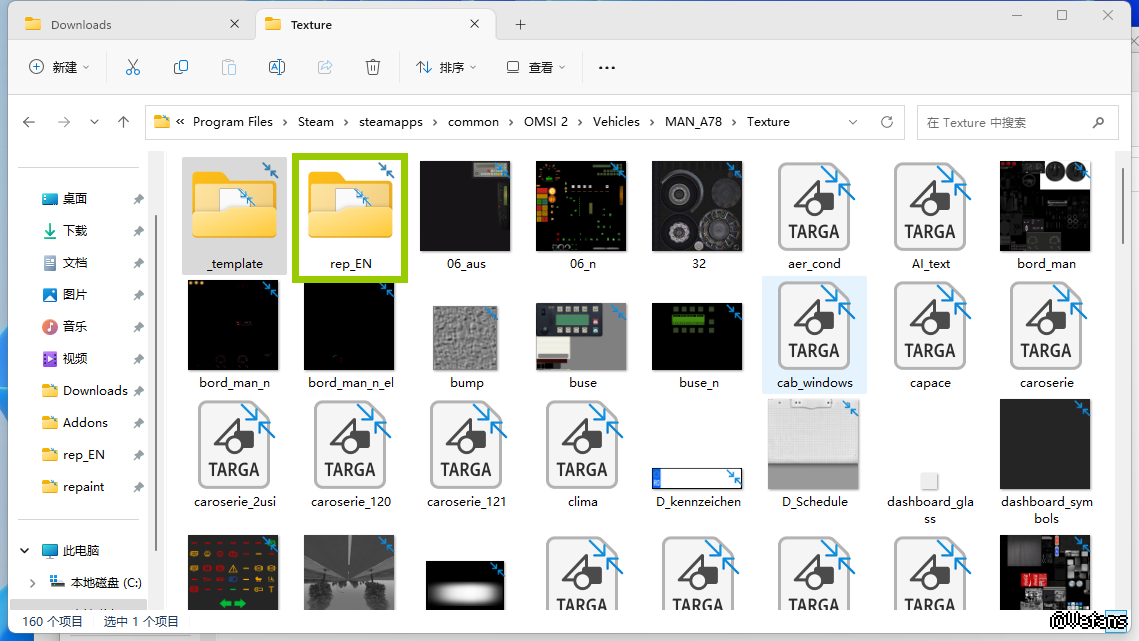Add a new tab with plus button

520,25
